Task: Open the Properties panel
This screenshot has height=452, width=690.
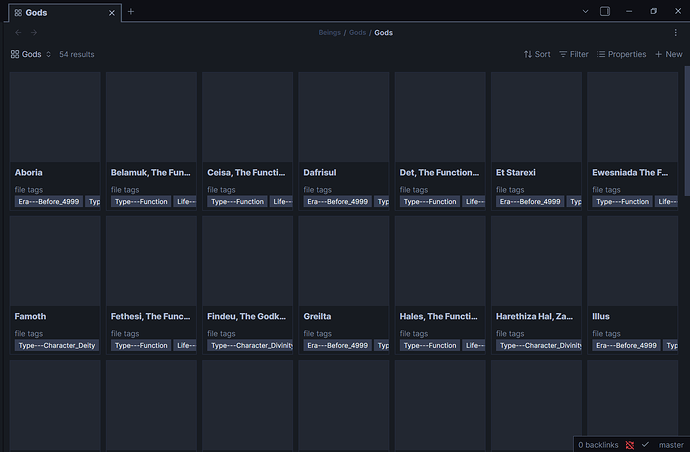Action: (x=621, y=54)
